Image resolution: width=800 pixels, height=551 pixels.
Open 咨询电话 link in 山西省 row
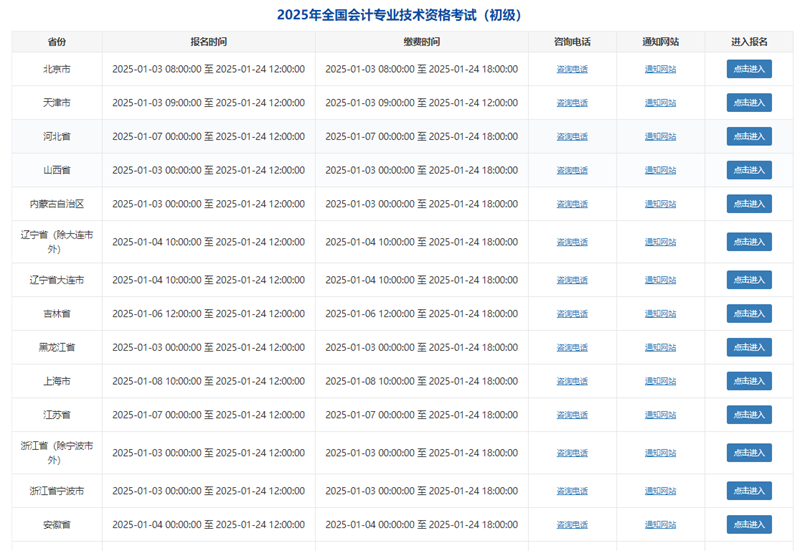(572, 170)
